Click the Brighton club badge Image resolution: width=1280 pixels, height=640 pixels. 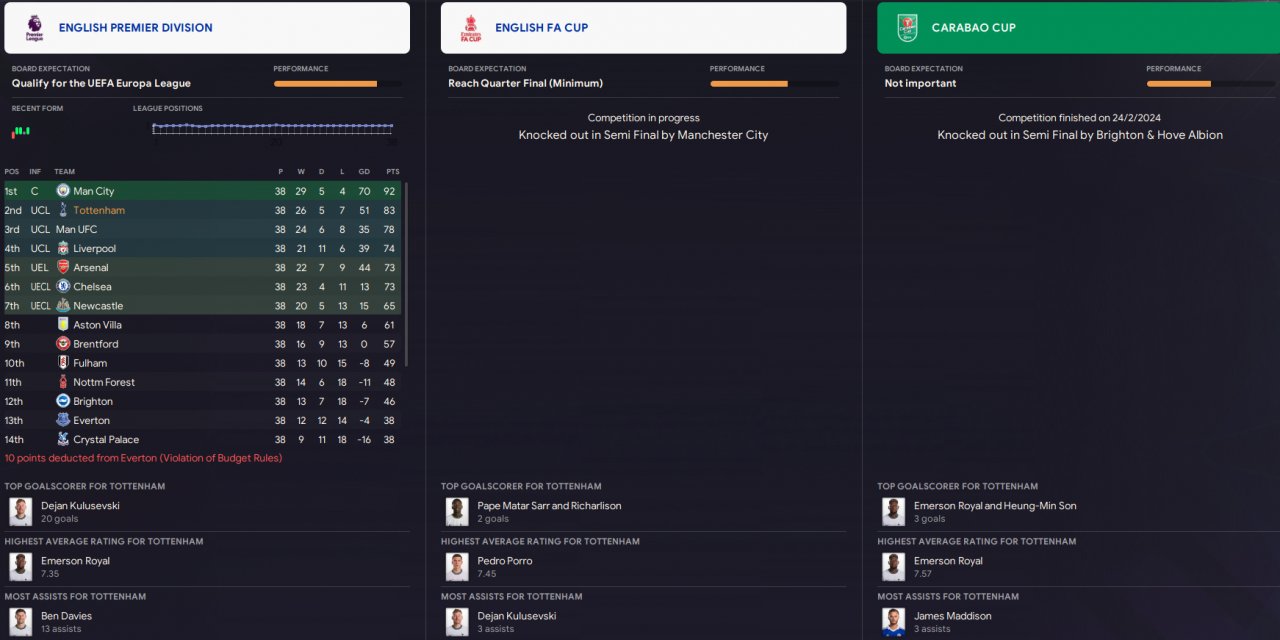[x=63, y=401]
